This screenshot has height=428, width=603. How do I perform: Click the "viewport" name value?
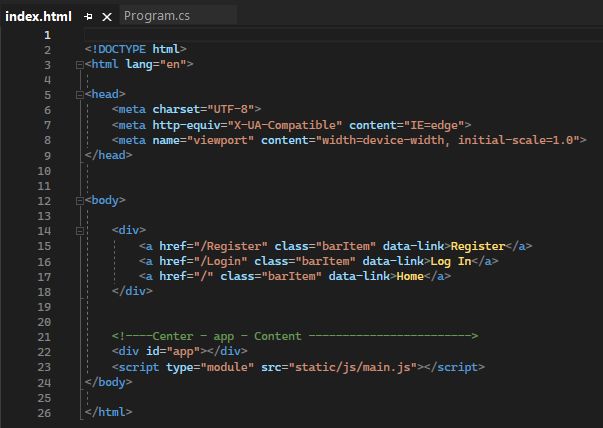click(220, 140)
